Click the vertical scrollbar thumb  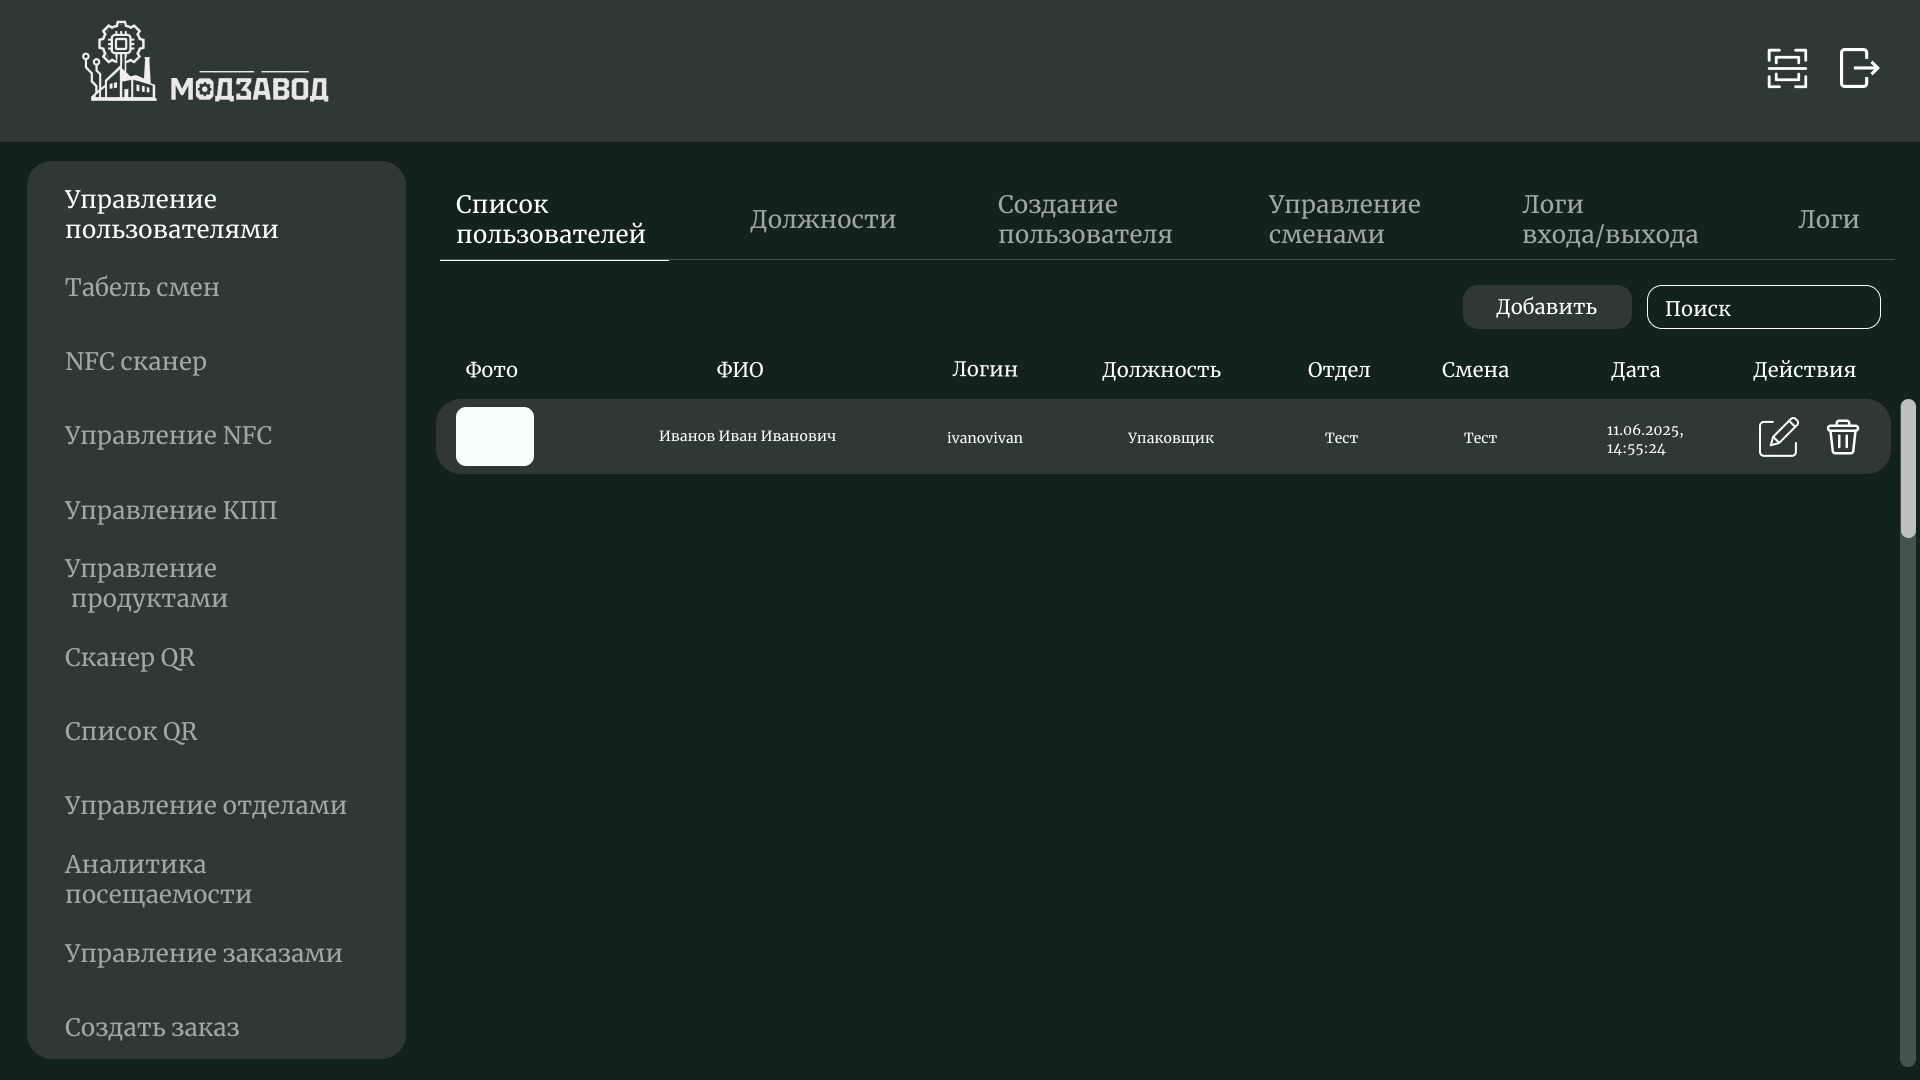click(1907, 468)
